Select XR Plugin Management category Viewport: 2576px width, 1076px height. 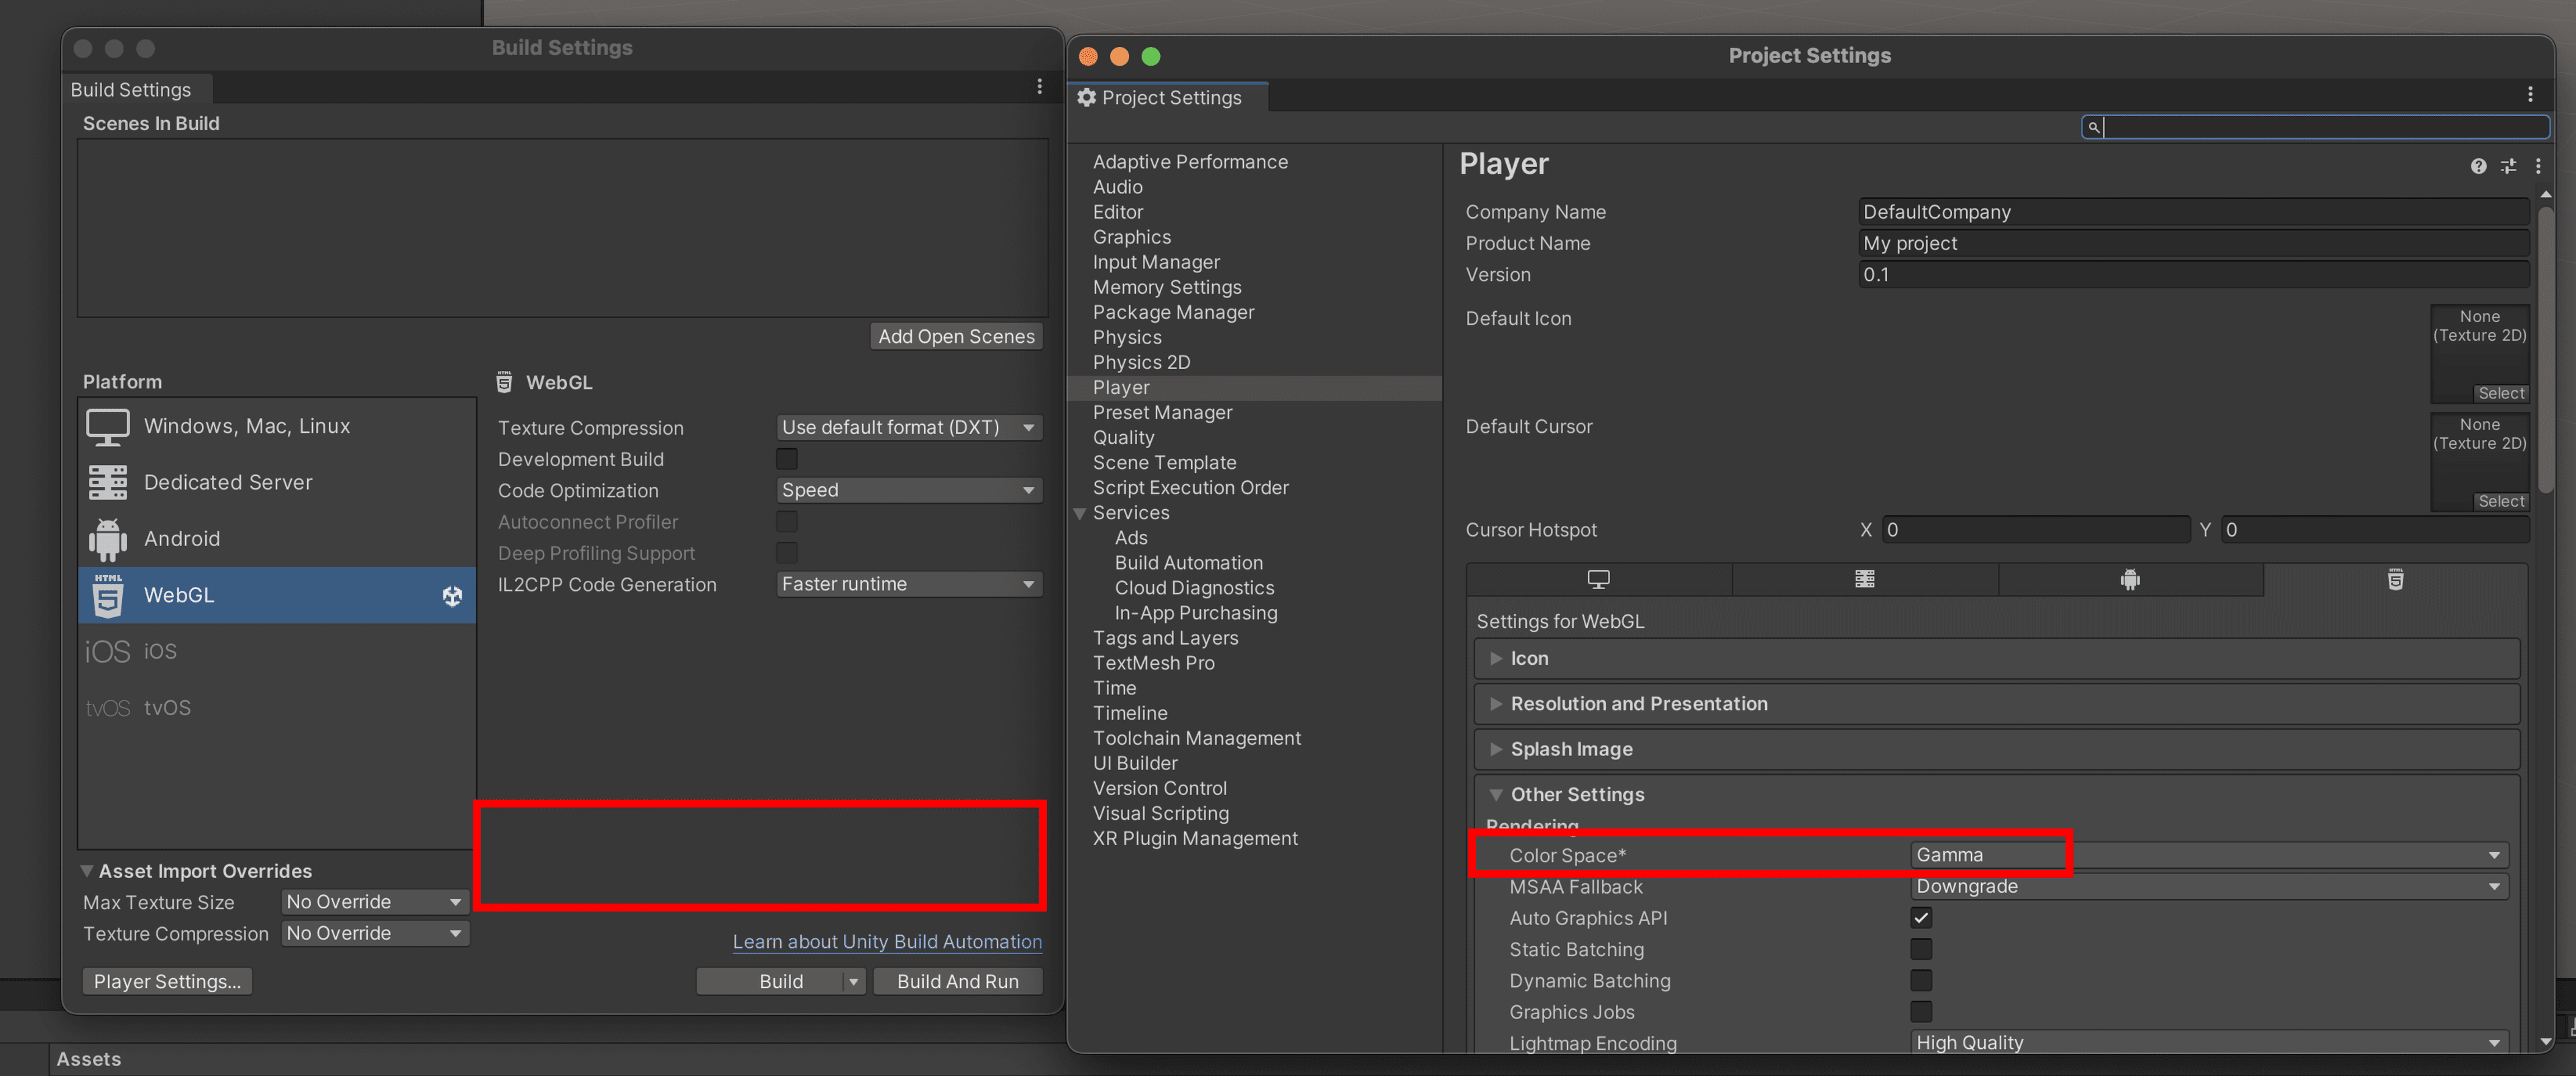[1194, 839]
